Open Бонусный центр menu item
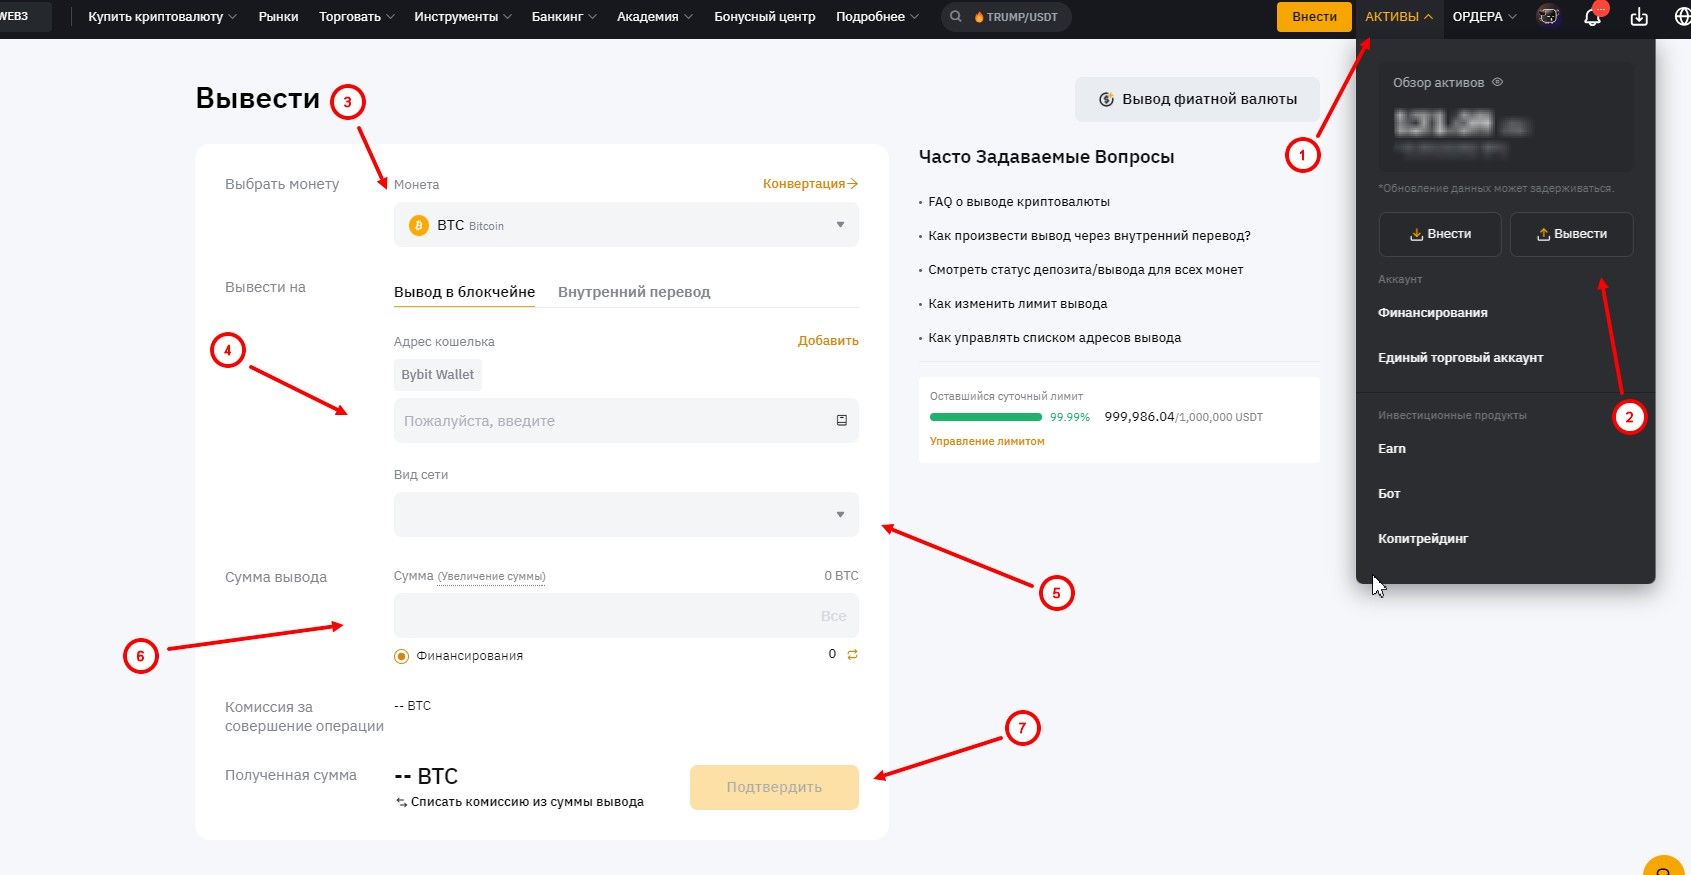This screenshot has height=875, width=1691. pos(764,17)
